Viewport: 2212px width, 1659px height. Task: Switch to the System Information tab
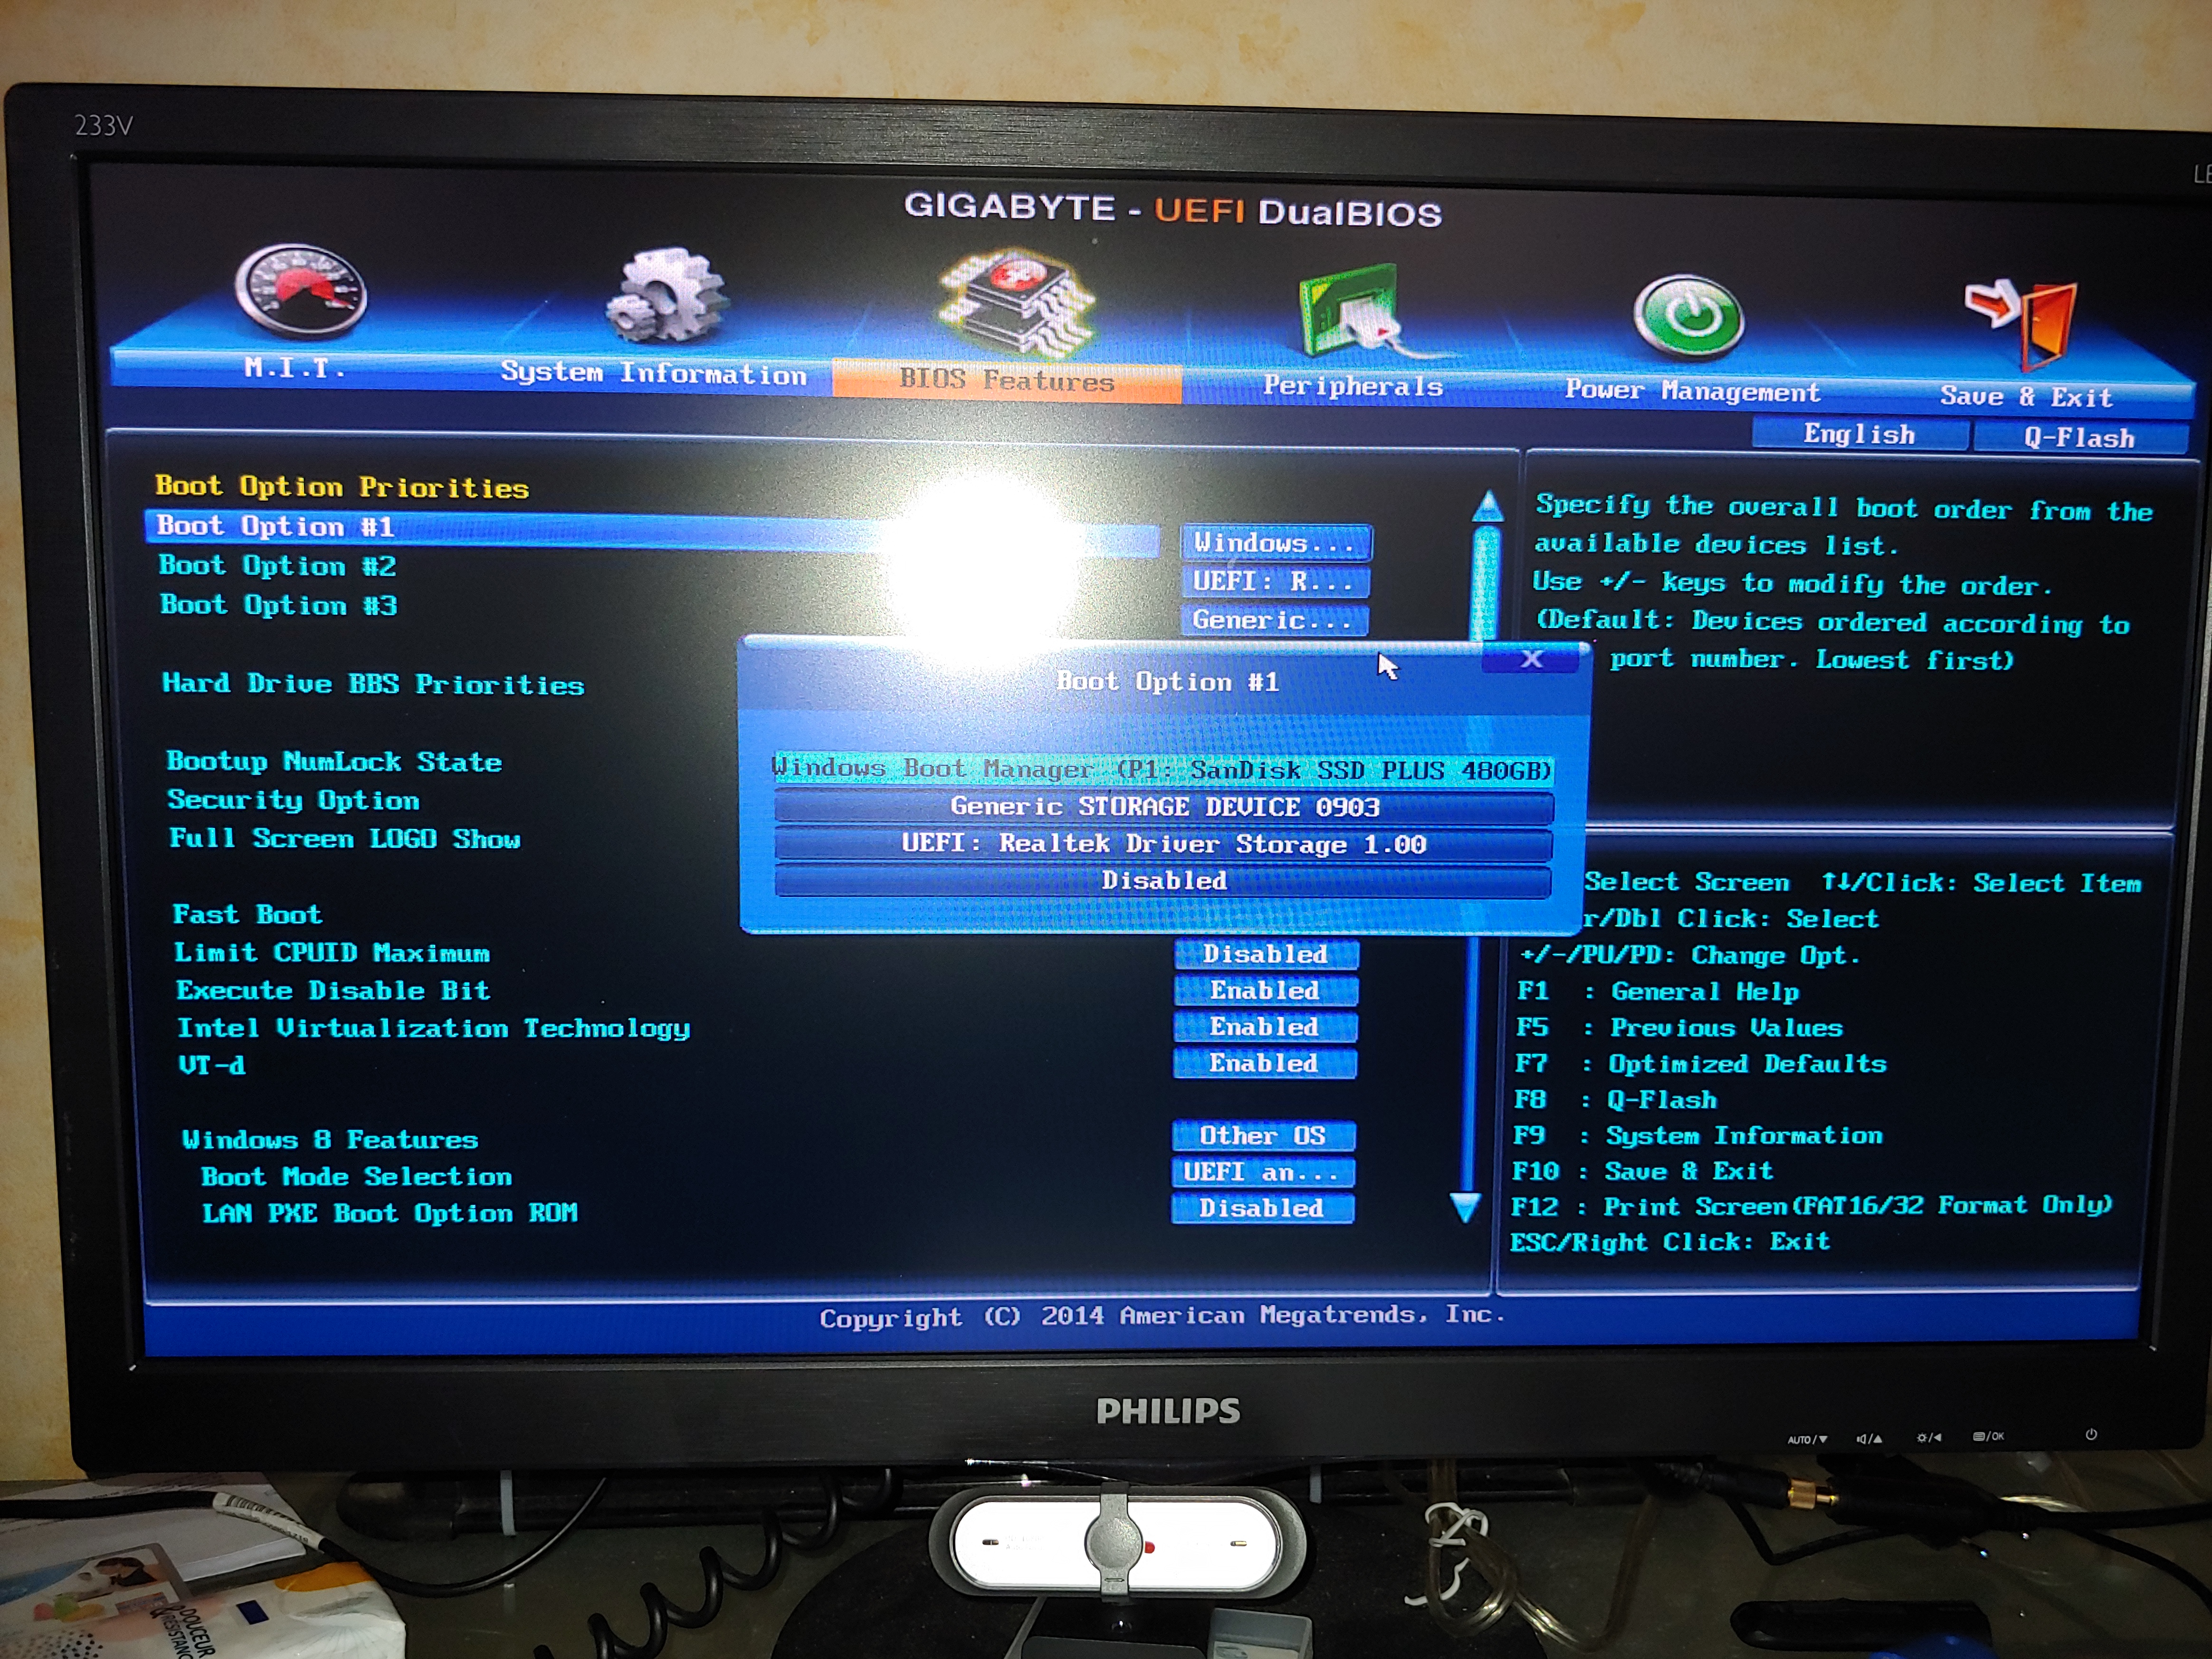(x=653, y=373)
